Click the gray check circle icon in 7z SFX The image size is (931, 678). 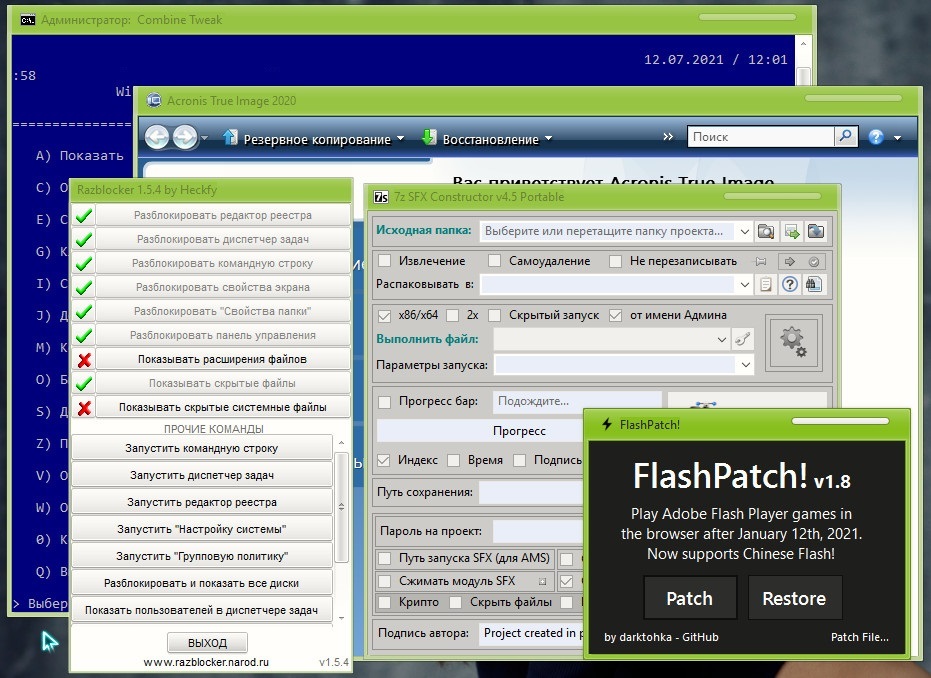click(x=814, y=261)
